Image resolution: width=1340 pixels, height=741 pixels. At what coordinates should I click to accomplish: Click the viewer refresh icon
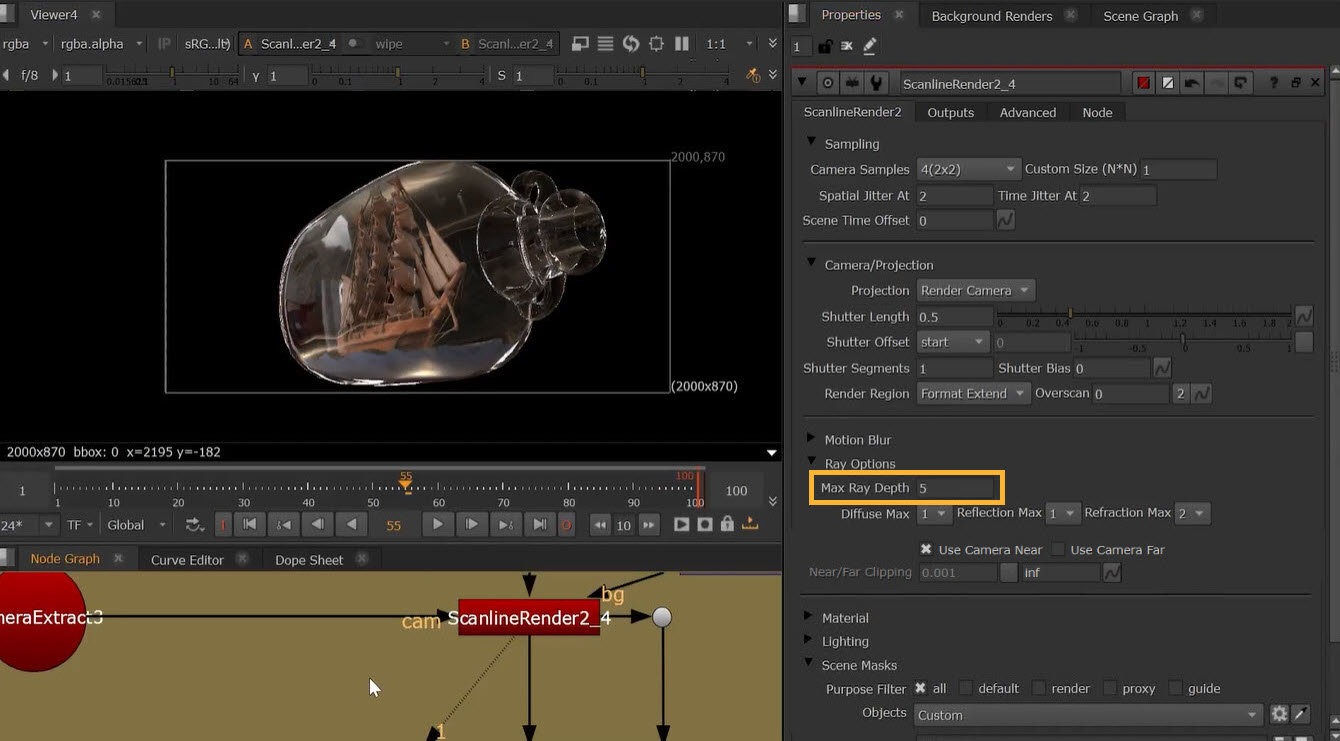click(x=631, y=44)
